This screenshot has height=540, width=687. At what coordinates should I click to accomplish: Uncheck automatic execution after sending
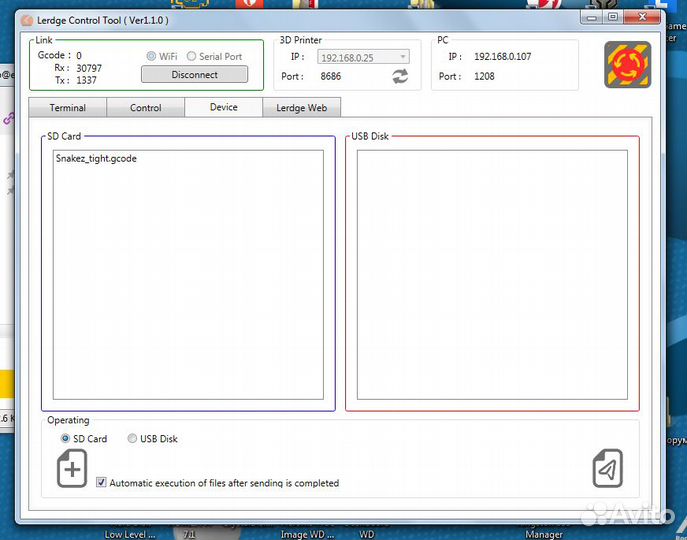101,483
